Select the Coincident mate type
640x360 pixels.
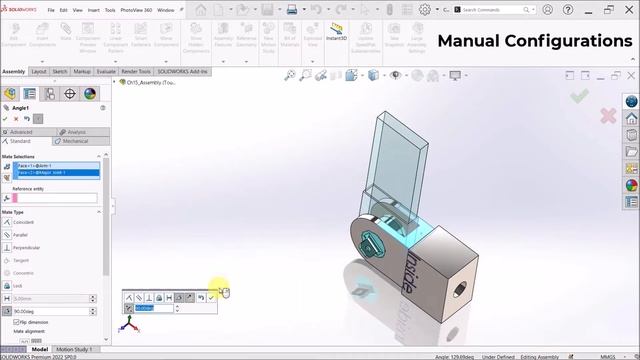7,222
